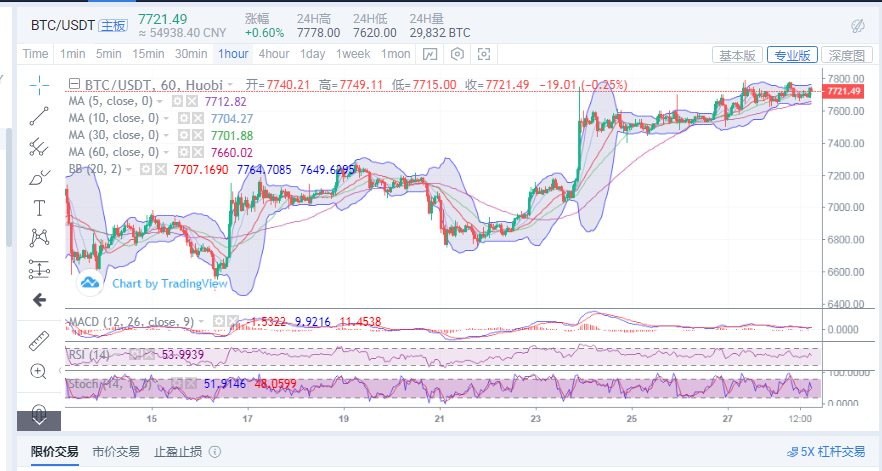Screen dimensions: 882x471
Task: Choose the pitchfork drawing tool
Action: click(39, 146)
